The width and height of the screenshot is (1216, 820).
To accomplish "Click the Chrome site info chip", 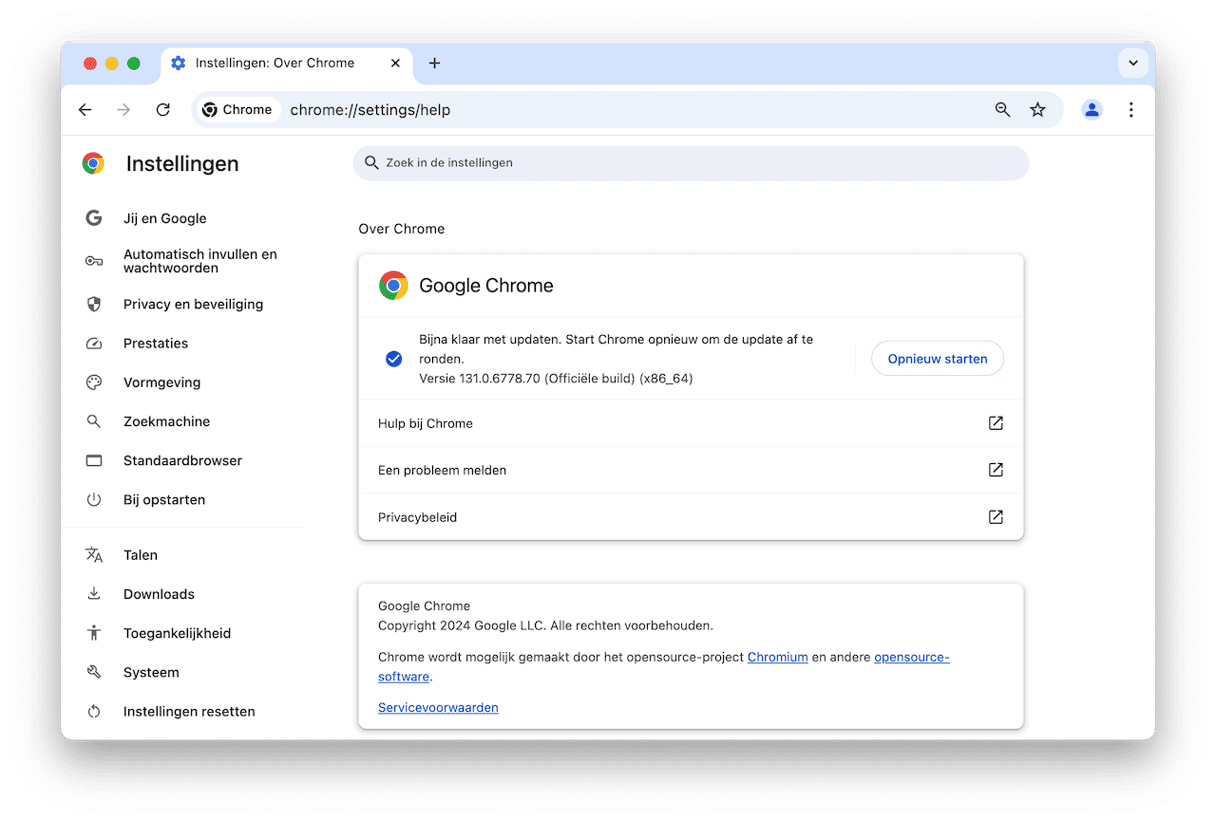I will (x=237, y=110).
